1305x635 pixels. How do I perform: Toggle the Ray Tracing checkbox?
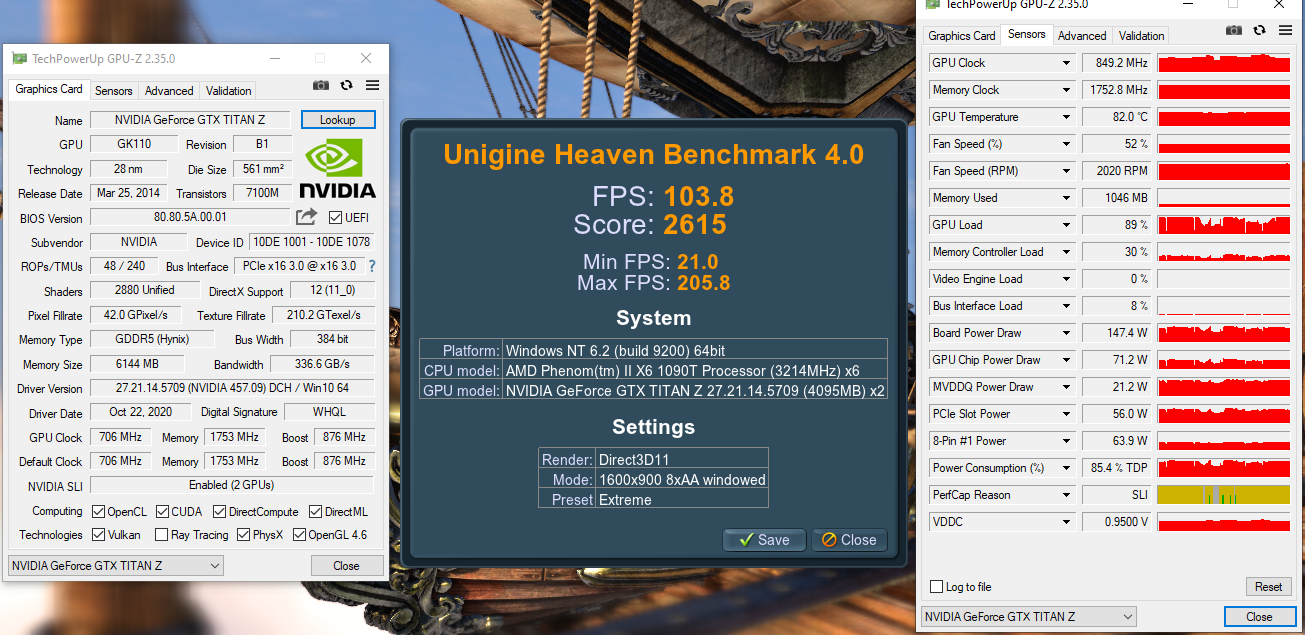click(162, 535)
